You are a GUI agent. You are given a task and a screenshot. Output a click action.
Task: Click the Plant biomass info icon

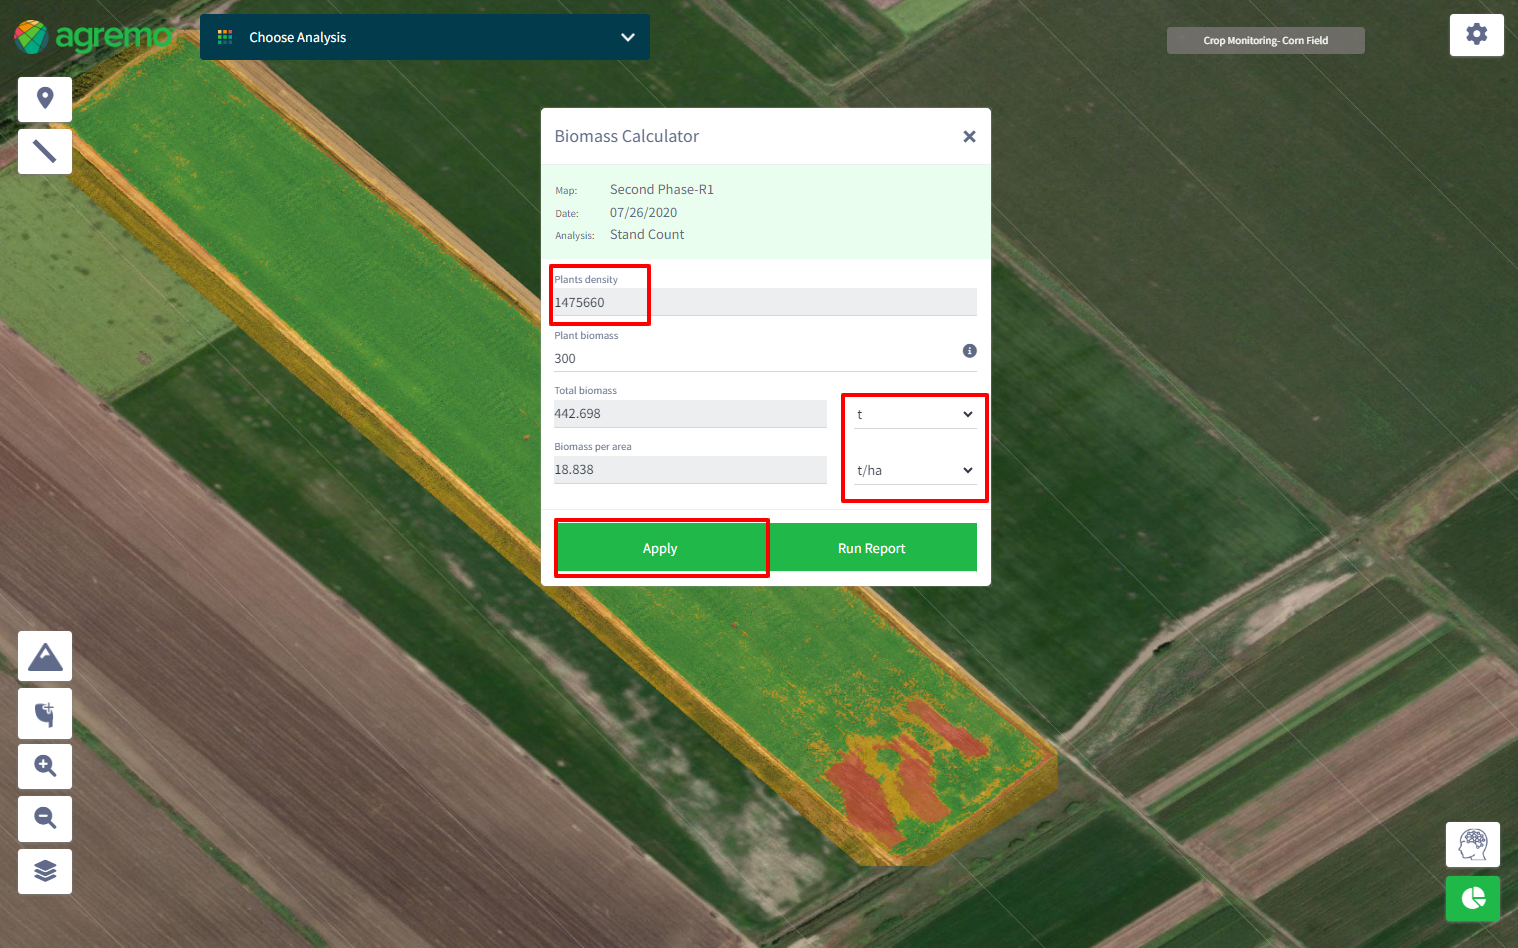click(969, 351)
